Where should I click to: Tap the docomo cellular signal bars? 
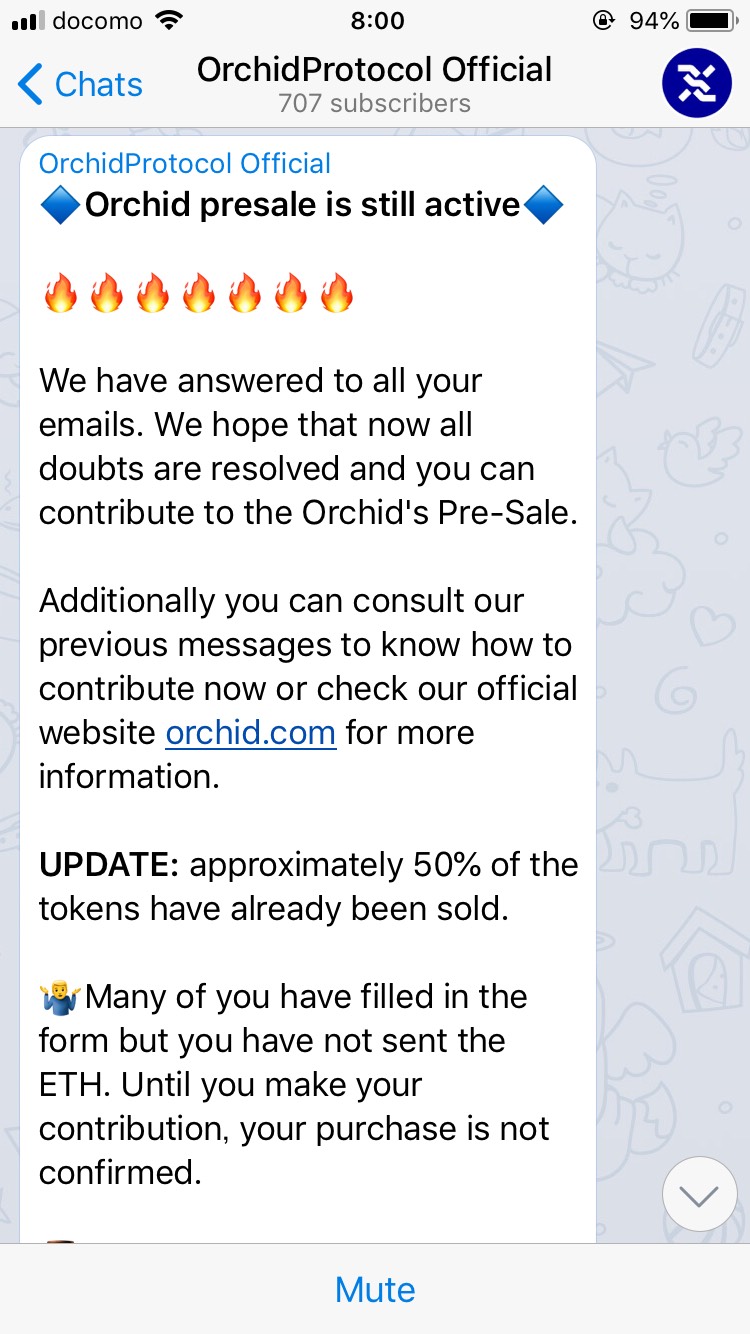(28, 21)
